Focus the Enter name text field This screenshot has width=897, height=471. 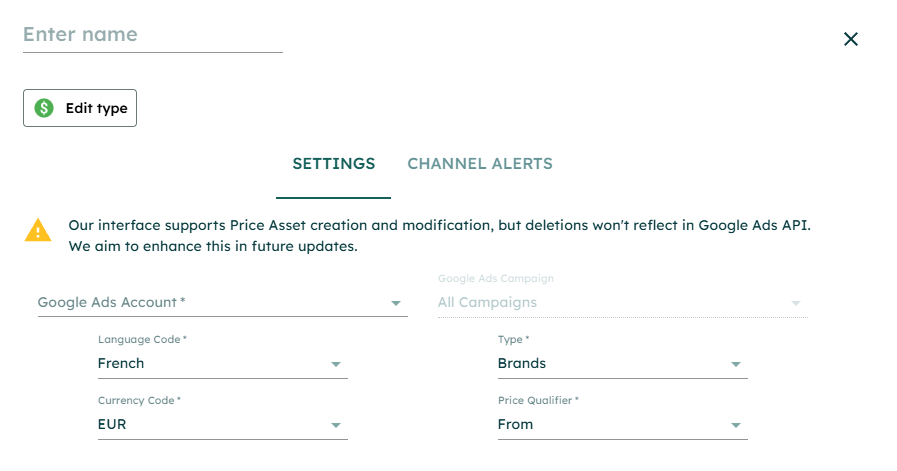(153, 35)
